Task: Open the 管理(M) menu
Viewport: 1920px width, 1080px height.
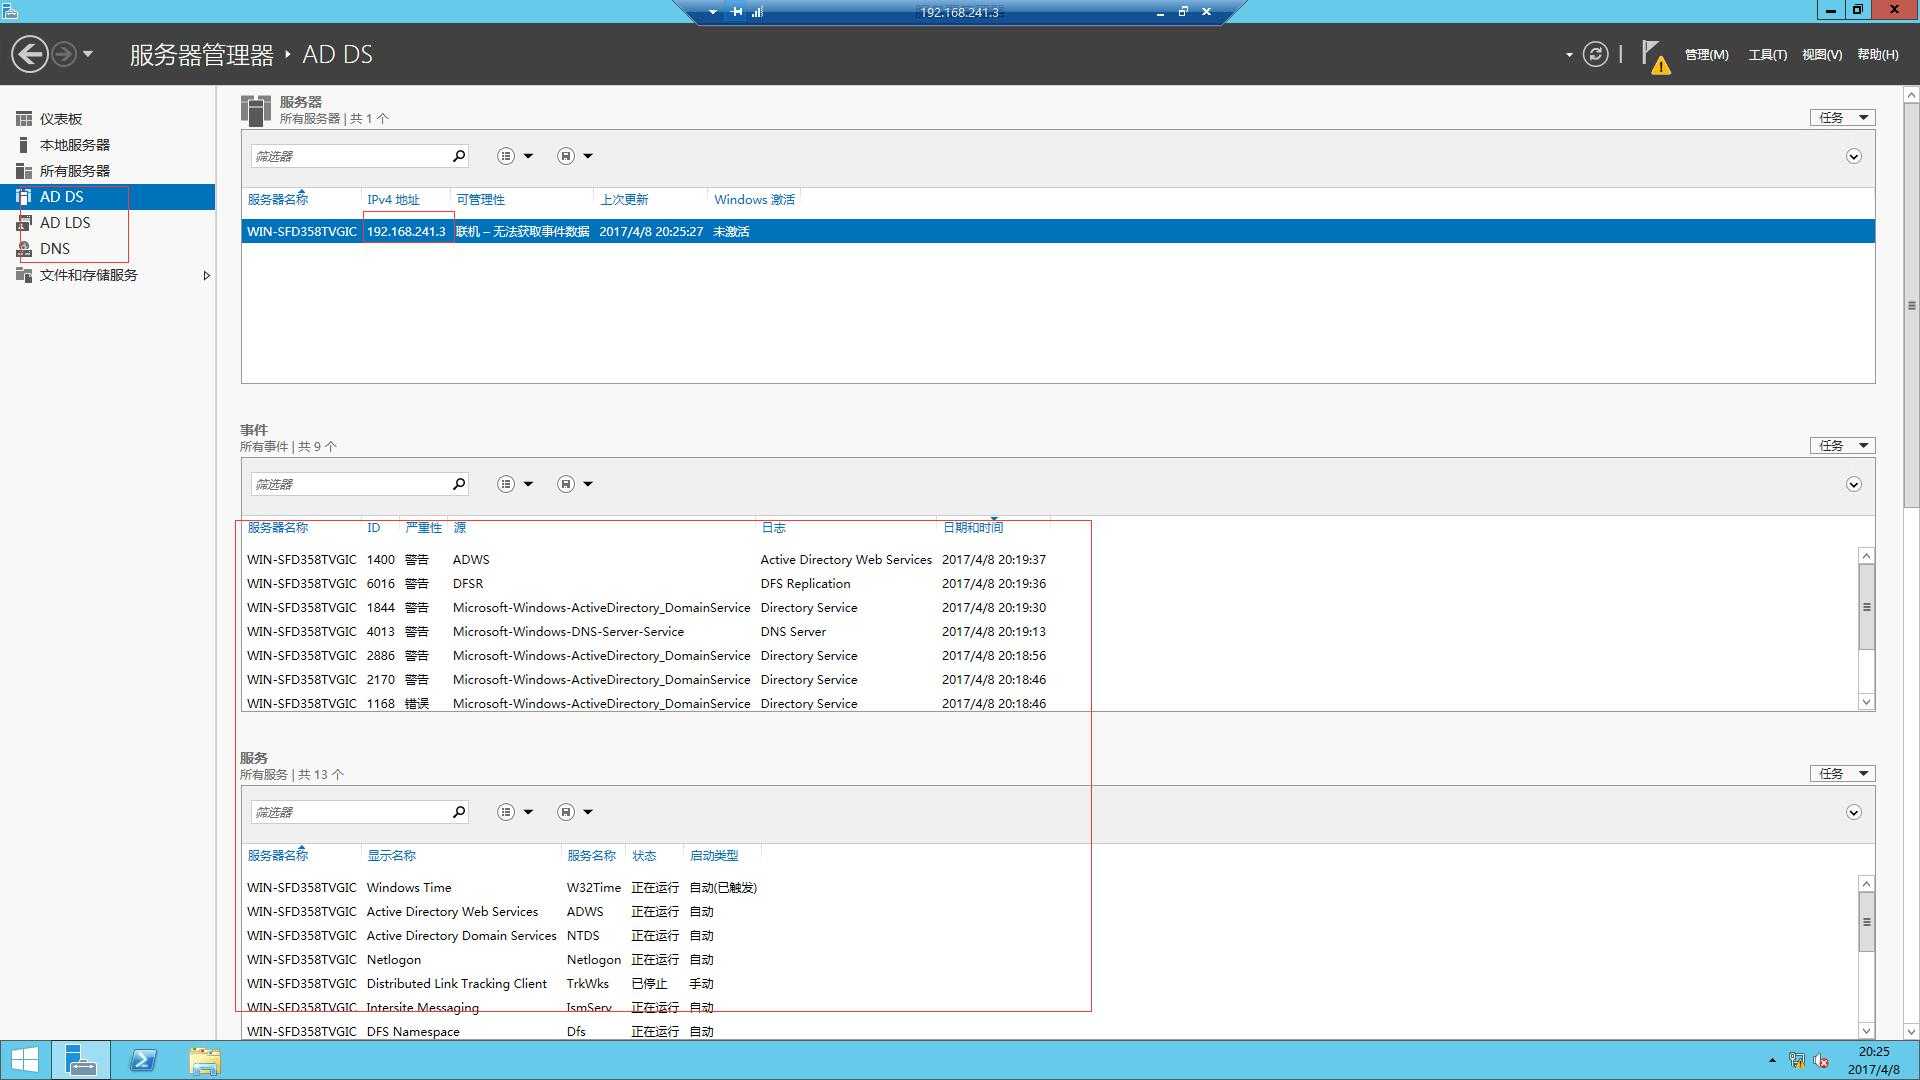Action: (1706, 55)
